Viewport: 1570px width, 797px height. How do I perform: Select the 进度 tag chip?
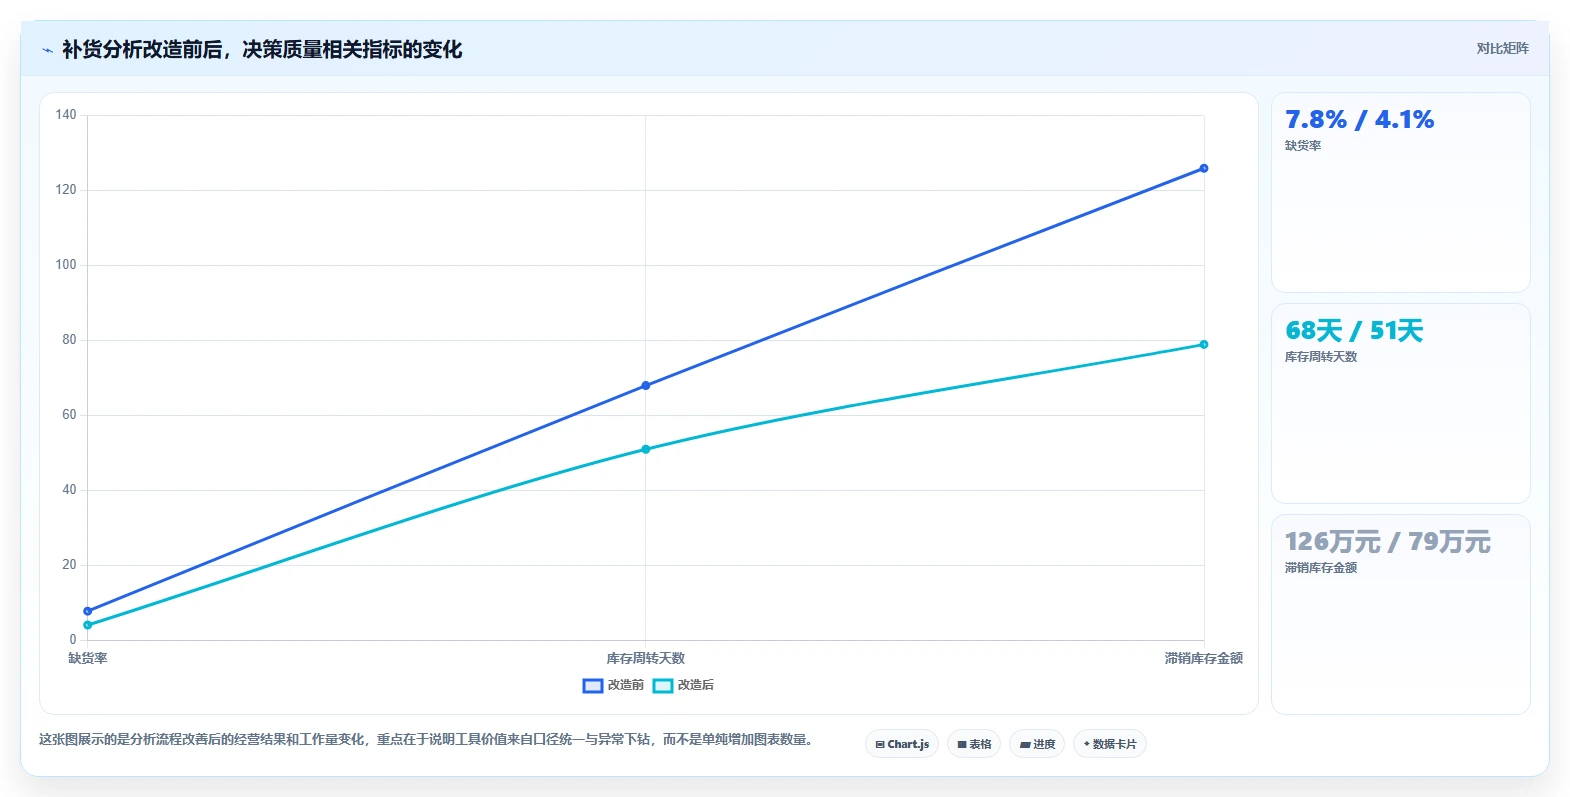(1037, 744)
